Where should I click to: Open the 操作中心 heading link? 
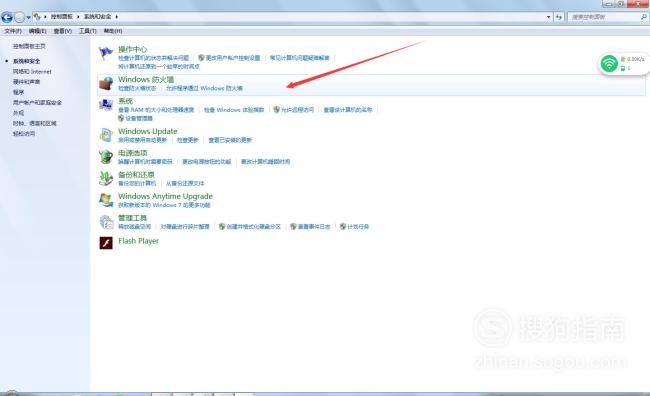click(x=132, y=49)
